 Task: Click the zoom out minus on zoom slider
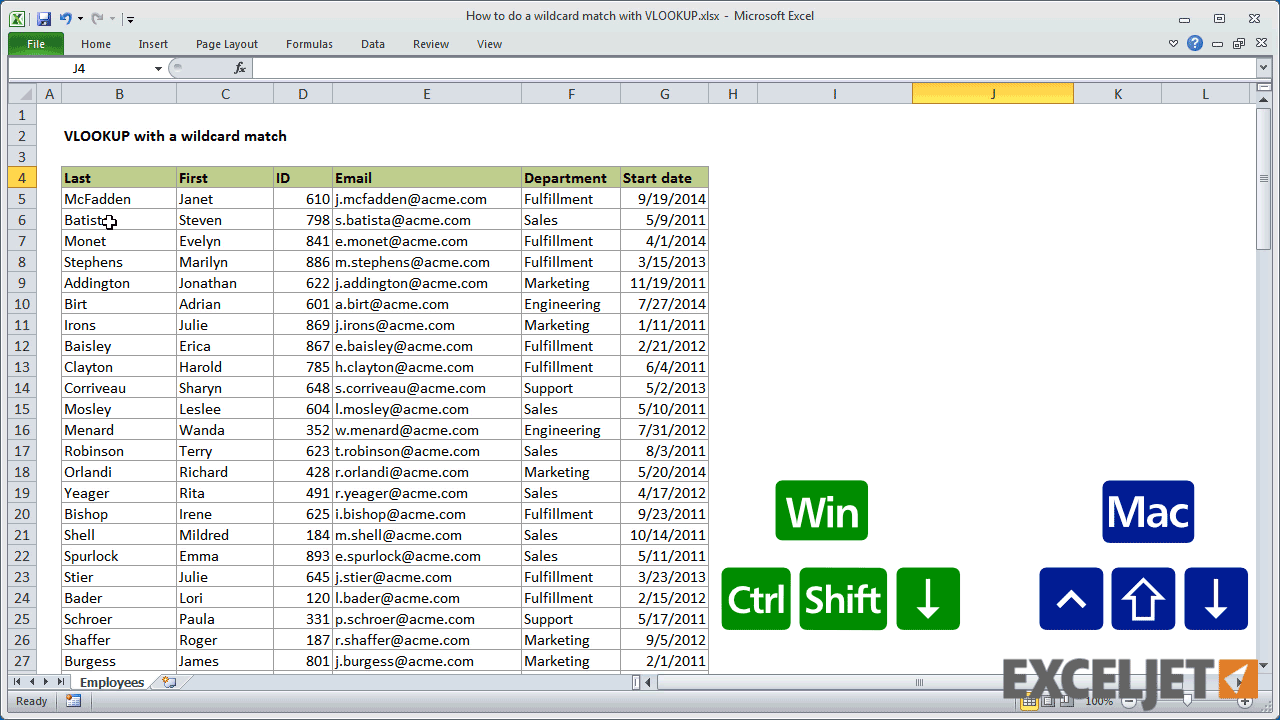tap(1128, 701)
